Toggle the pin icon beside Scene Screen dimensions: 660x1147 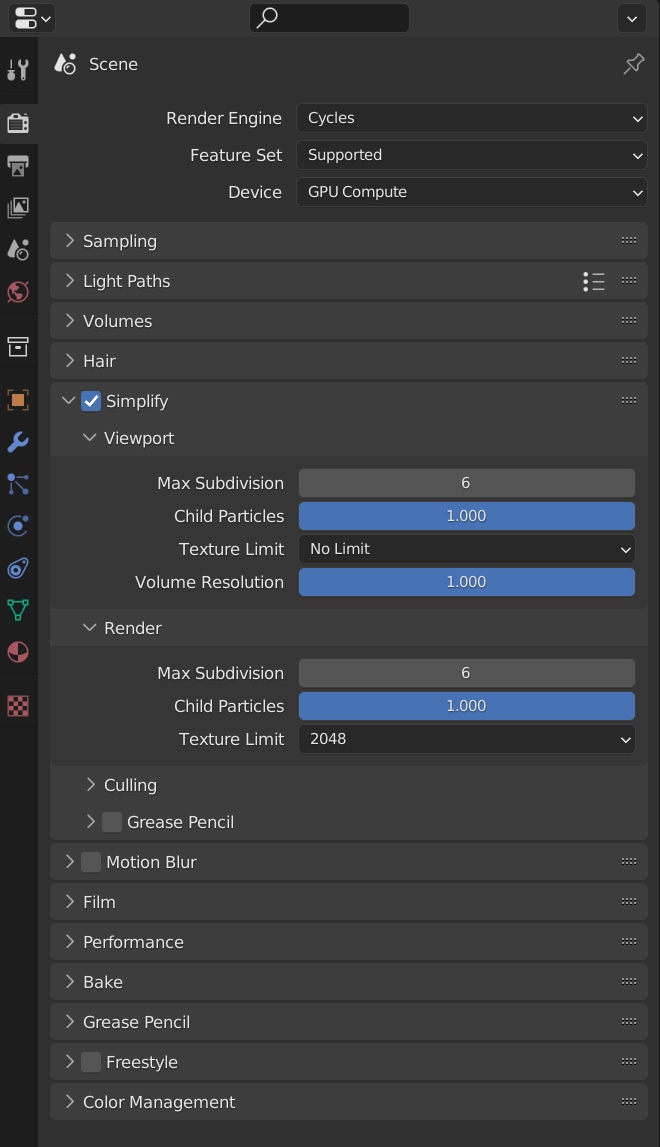tap(634, 64)
